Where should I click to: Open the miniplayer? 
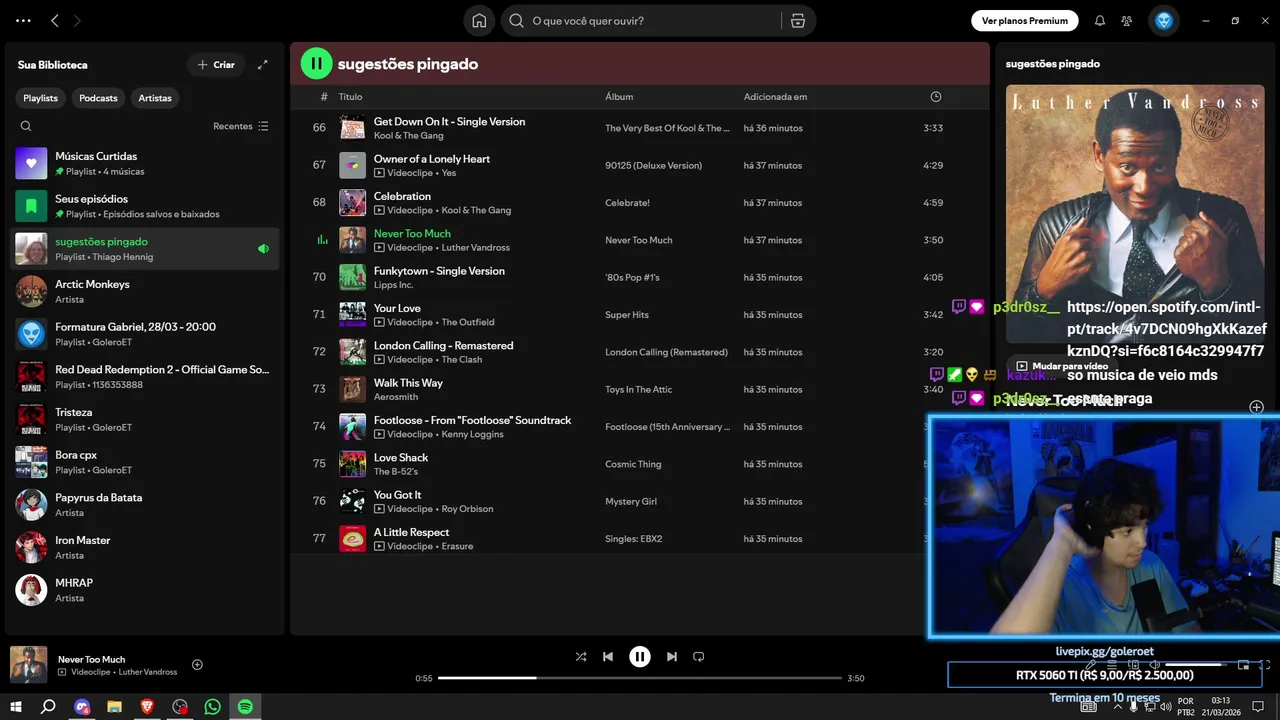[1243, 664]
